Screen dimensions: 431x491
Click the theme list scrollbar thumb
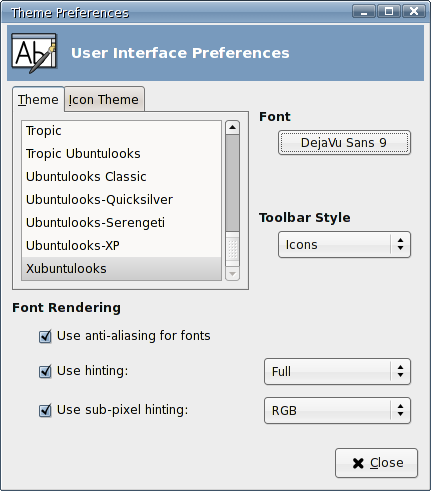(232, 183)
